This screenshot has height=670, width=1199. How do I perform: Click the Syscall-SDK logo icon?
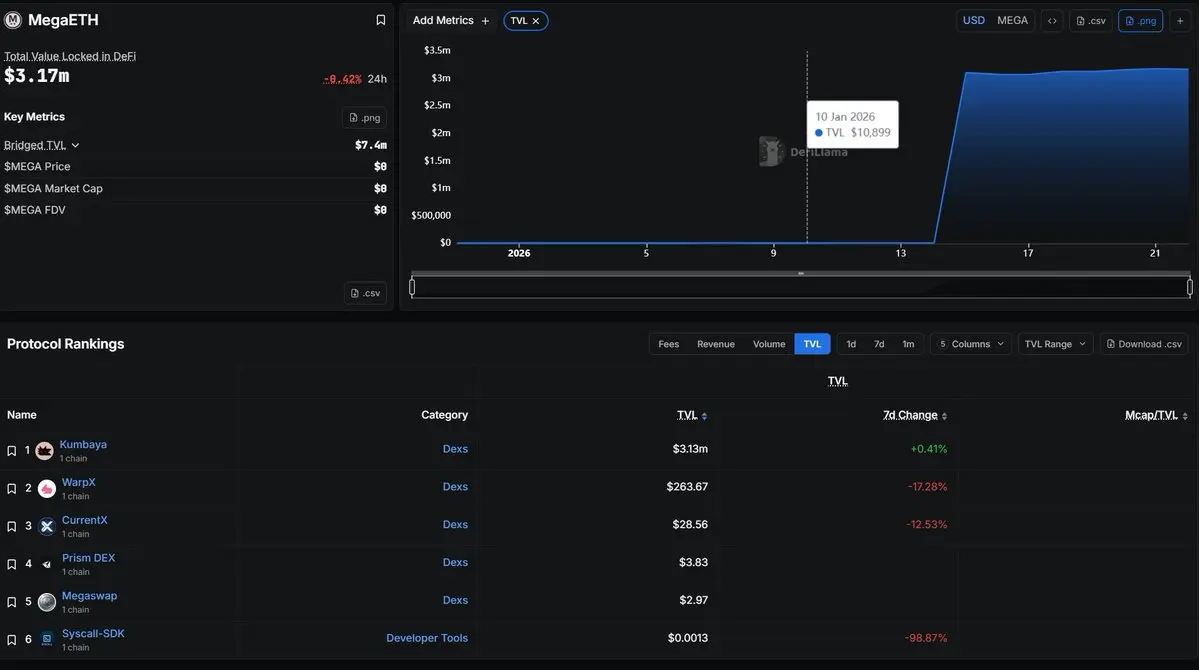47,639
